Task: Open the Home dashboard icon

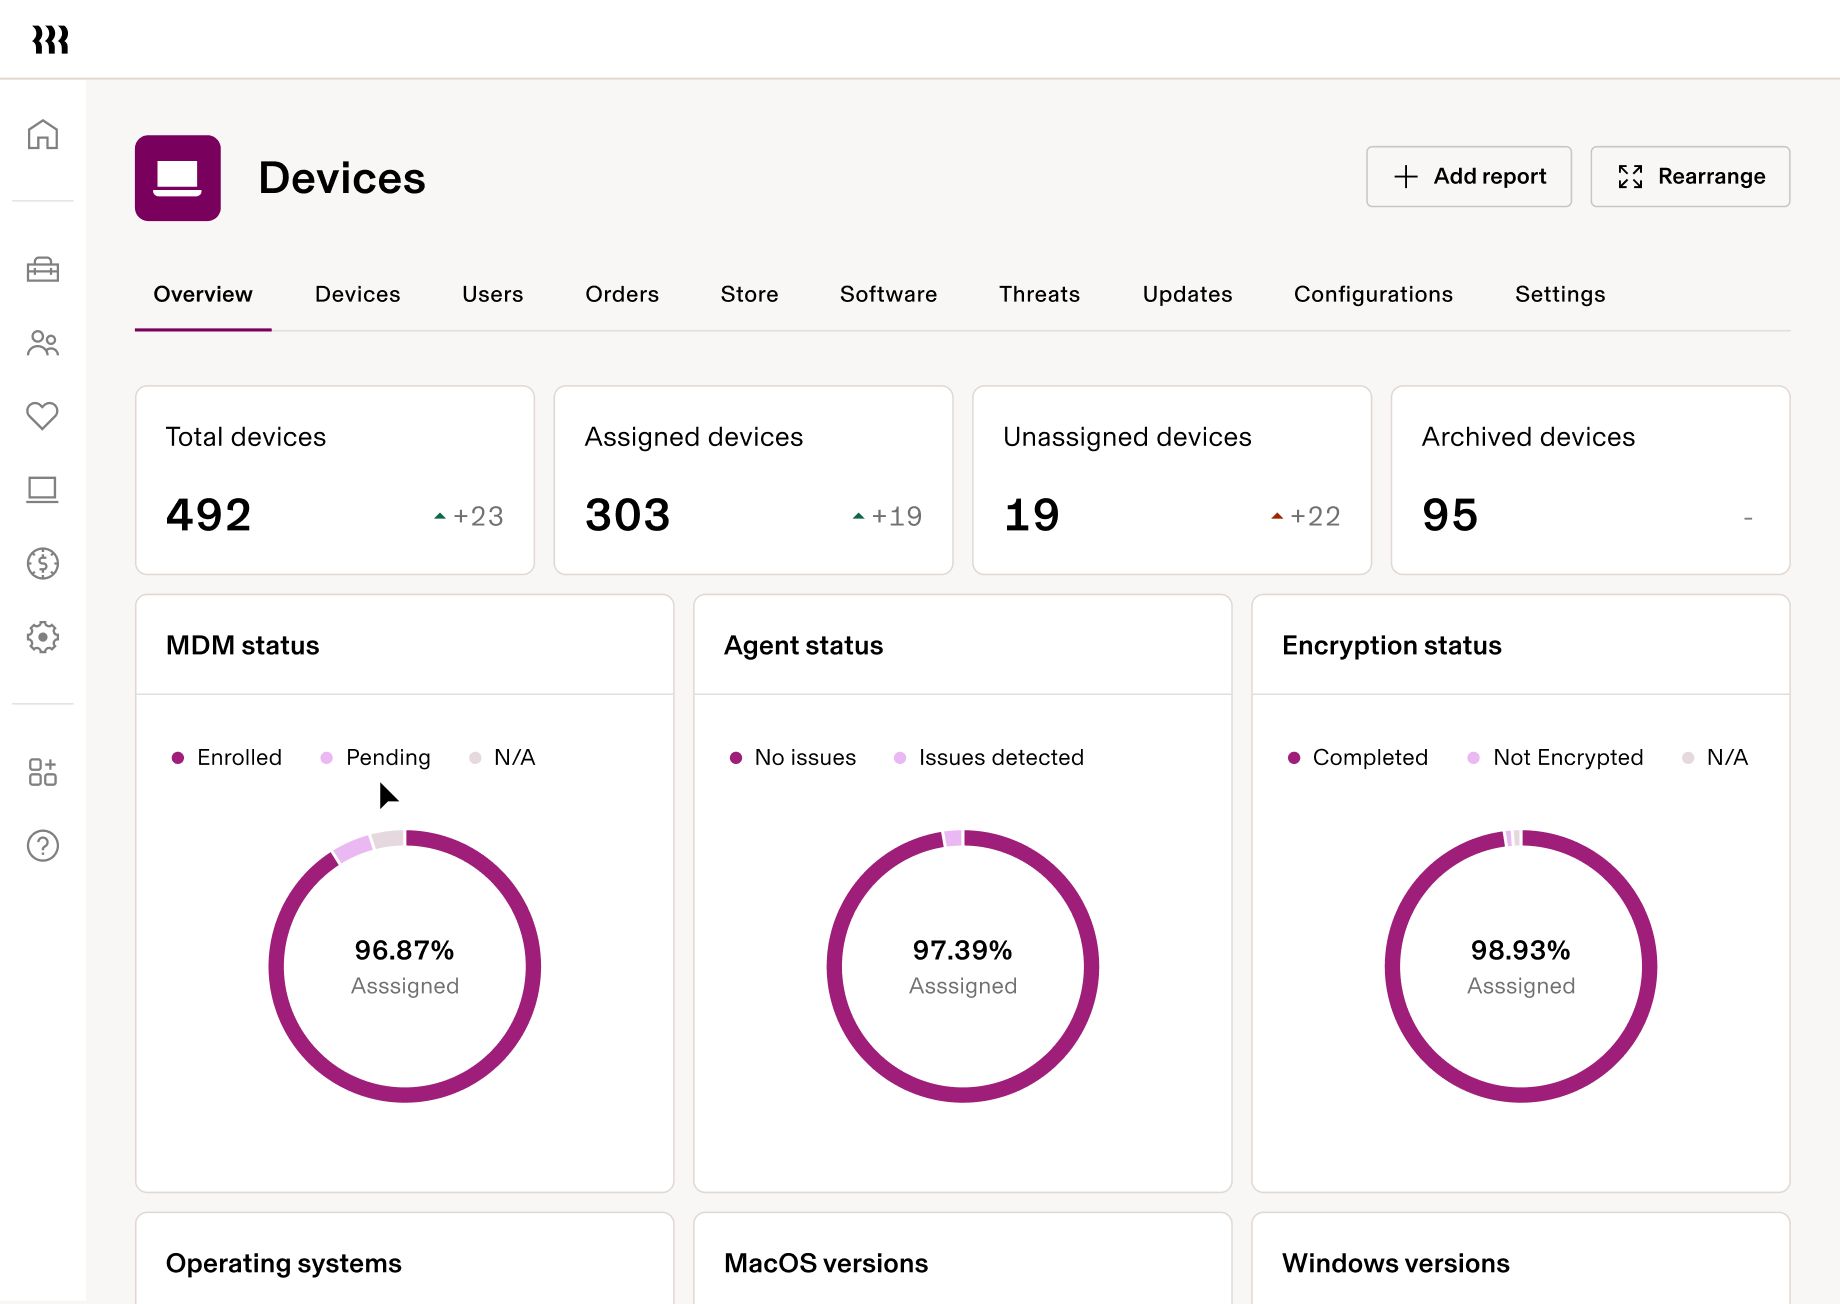Action: (43, 135)
